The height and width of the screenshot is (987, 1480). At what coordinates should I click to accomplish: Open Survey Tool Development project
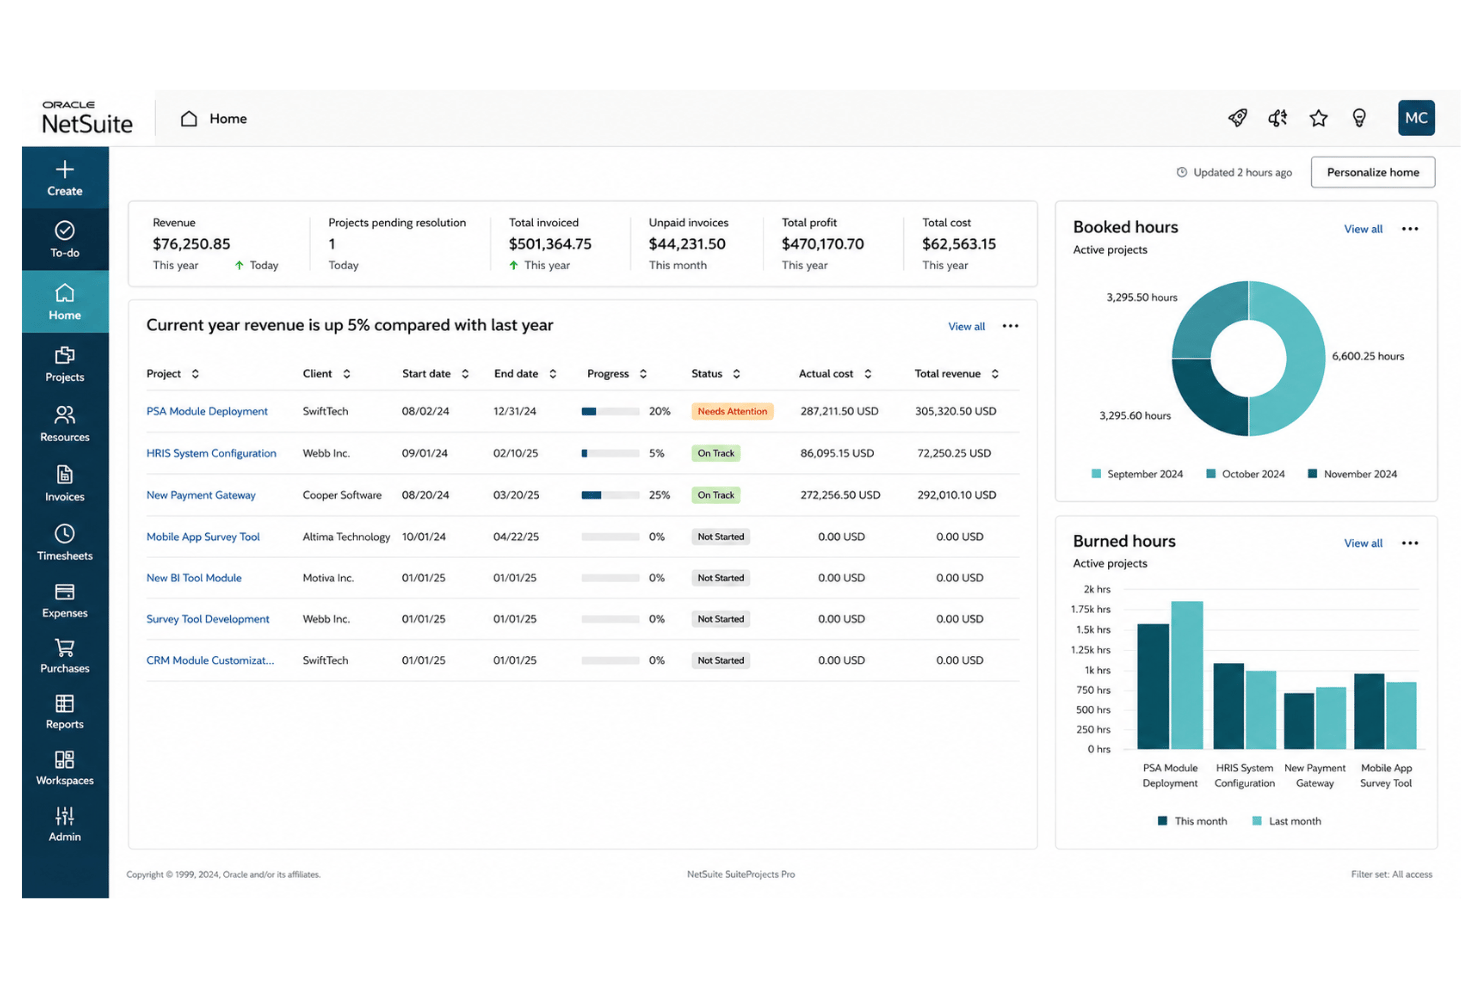pos(208,619)
